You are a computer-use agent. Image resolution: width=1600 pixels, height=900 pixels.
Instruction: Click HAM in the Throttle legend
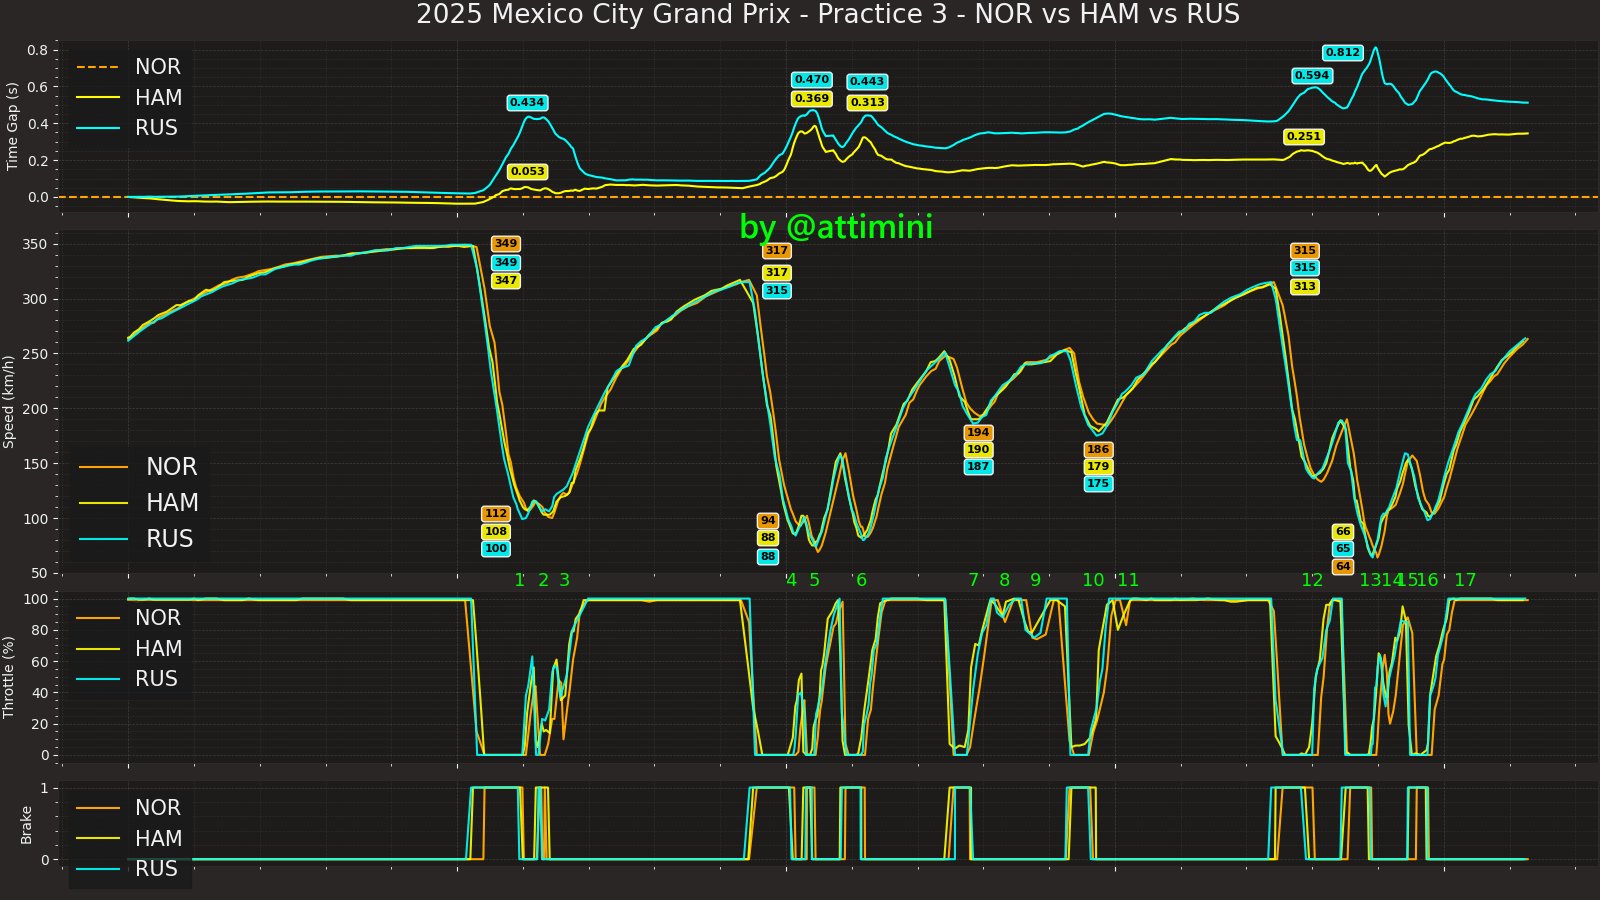point(158,649)
